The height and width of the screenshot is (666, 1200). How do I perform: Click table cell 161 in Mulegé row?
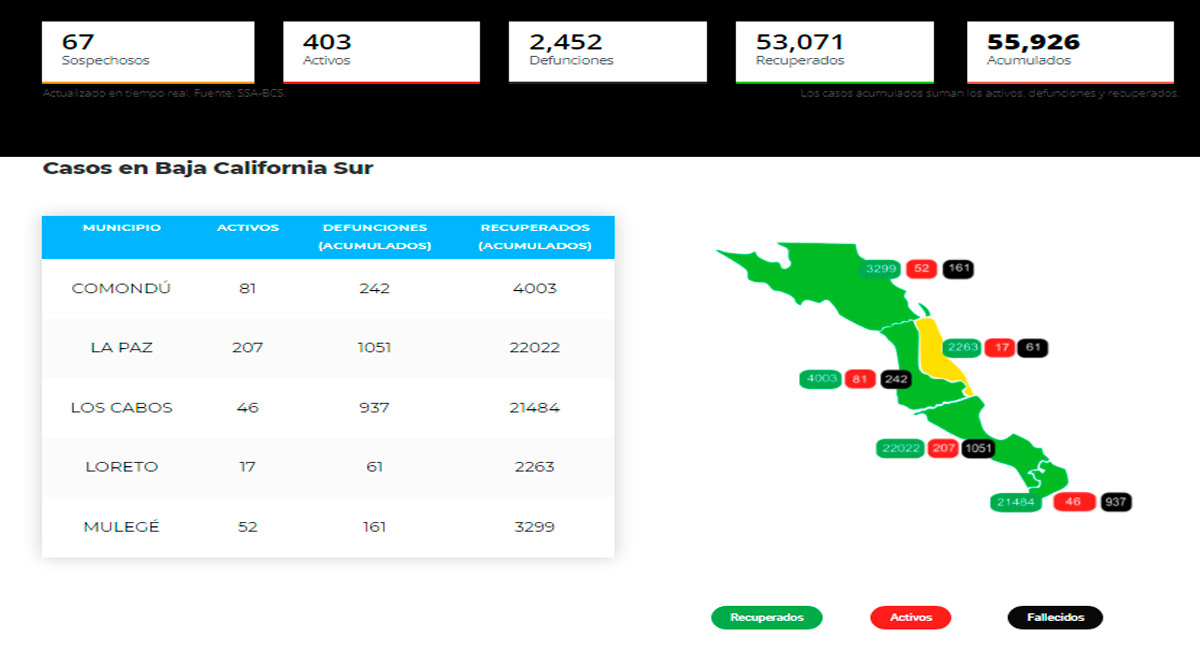coord(375,526)
